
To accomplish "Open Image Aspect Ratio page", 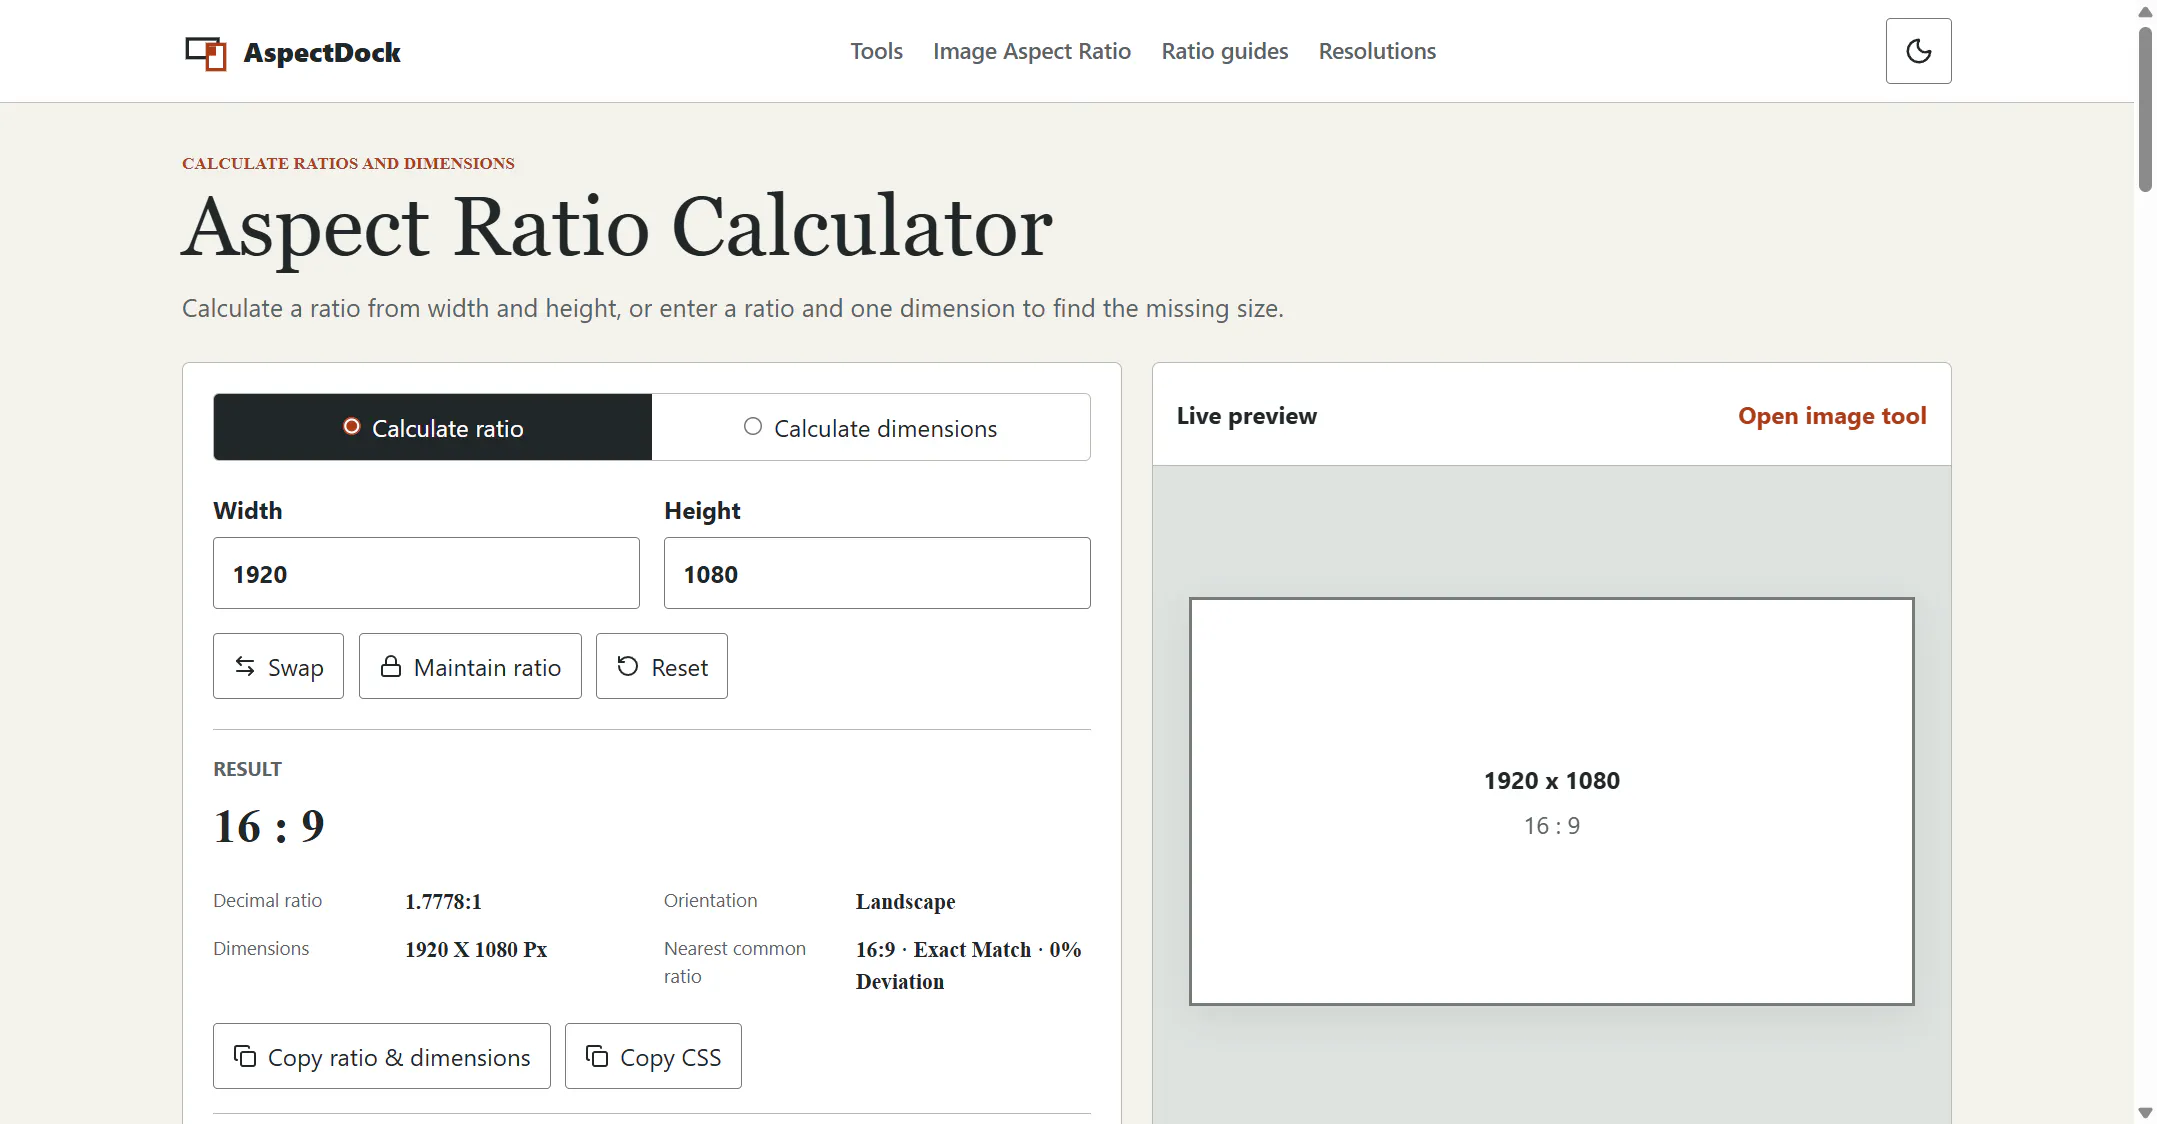I will [1032, 51].
